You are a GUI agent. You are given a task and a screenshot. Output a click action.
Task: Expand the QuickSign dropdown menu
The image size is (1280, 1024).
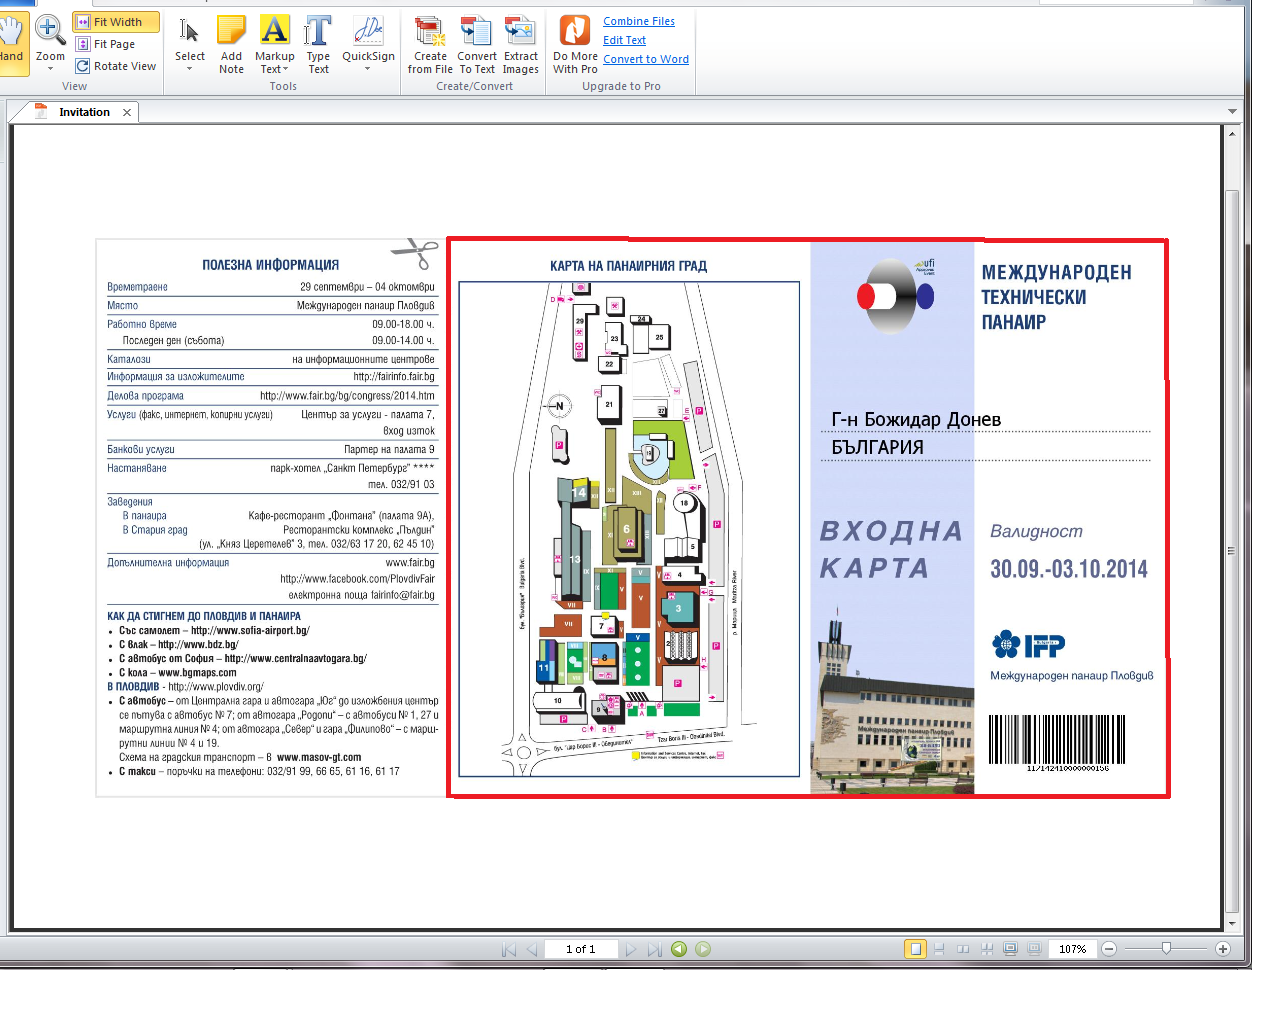[x=367, y=69]
